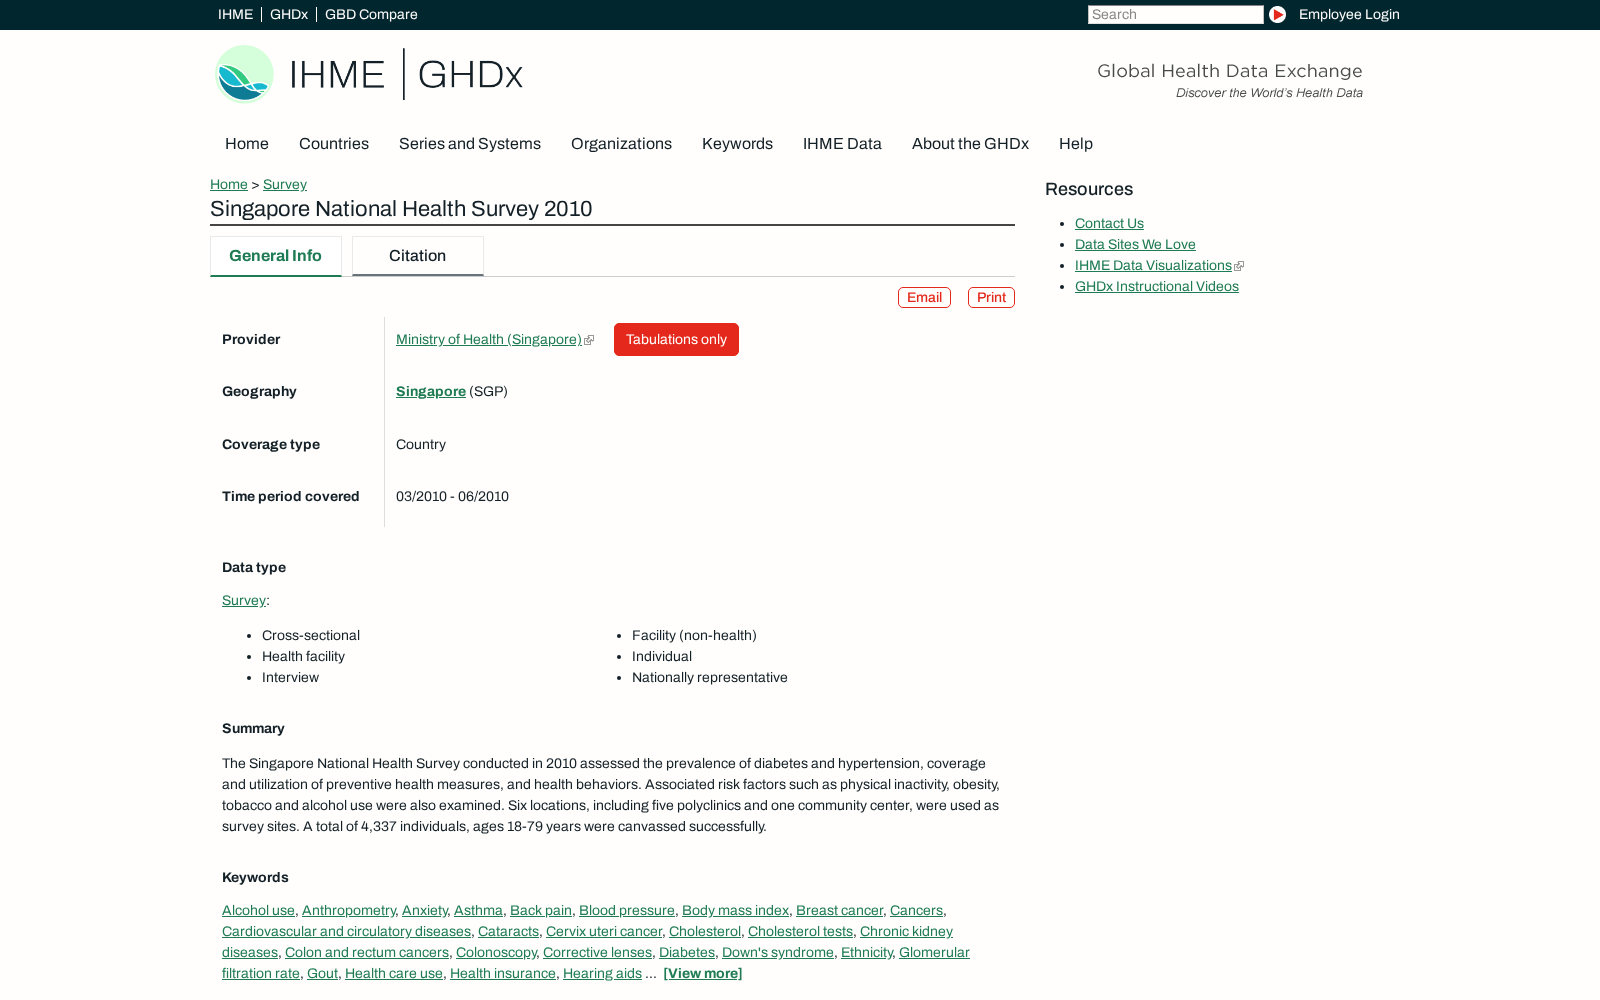
Task: Open About the GHDx menu
Action: tap(970, 144)
